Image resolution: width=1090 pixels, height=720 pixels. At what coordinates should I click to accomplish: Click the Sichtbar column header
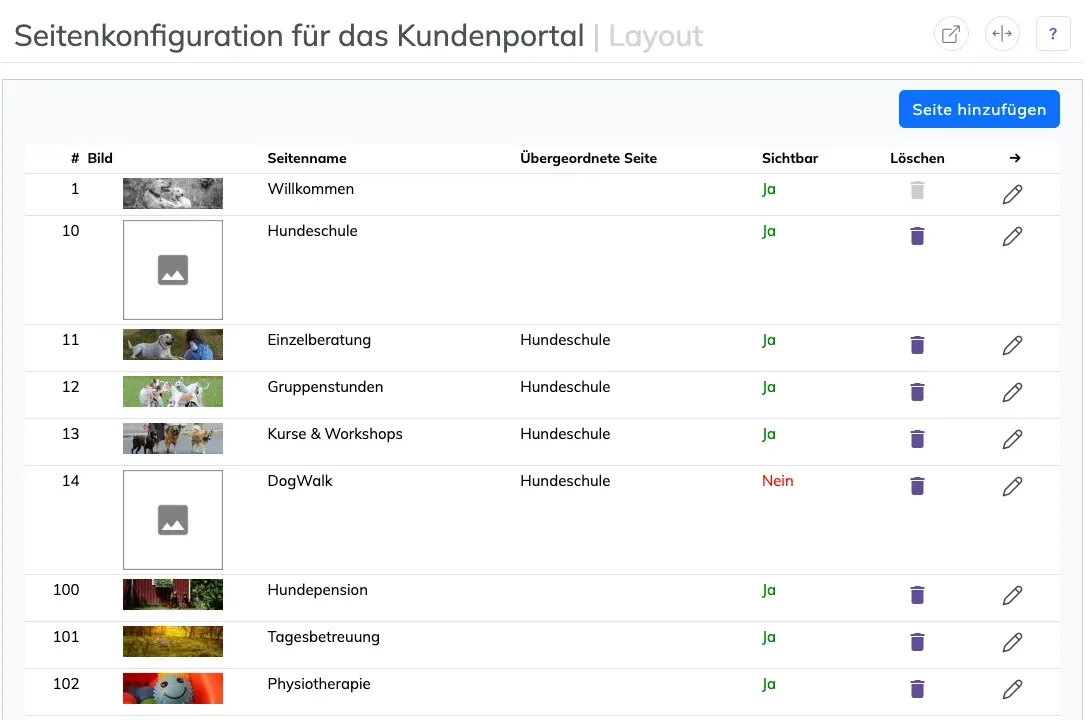[790, 158]
